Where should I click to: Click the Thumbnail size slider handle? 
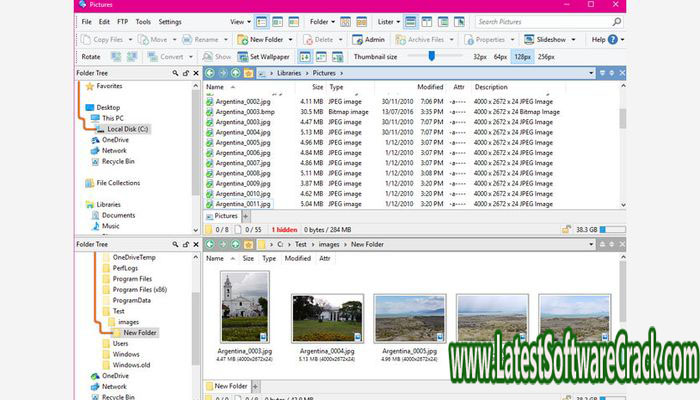431,56
